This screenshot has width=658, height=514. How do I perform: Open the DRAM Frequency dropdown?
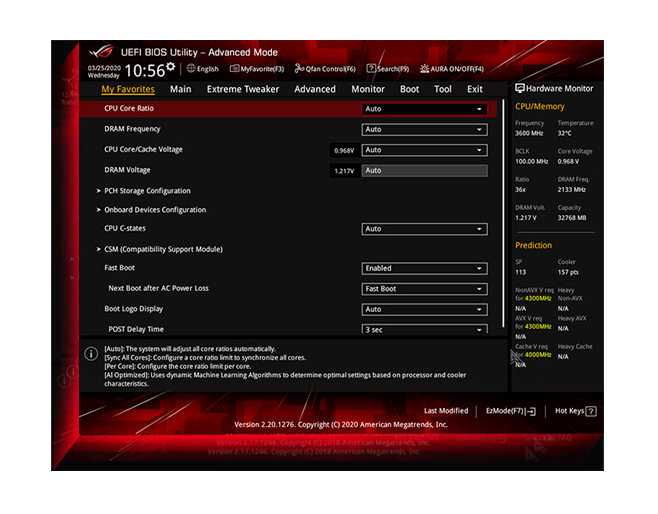point(424,130)
